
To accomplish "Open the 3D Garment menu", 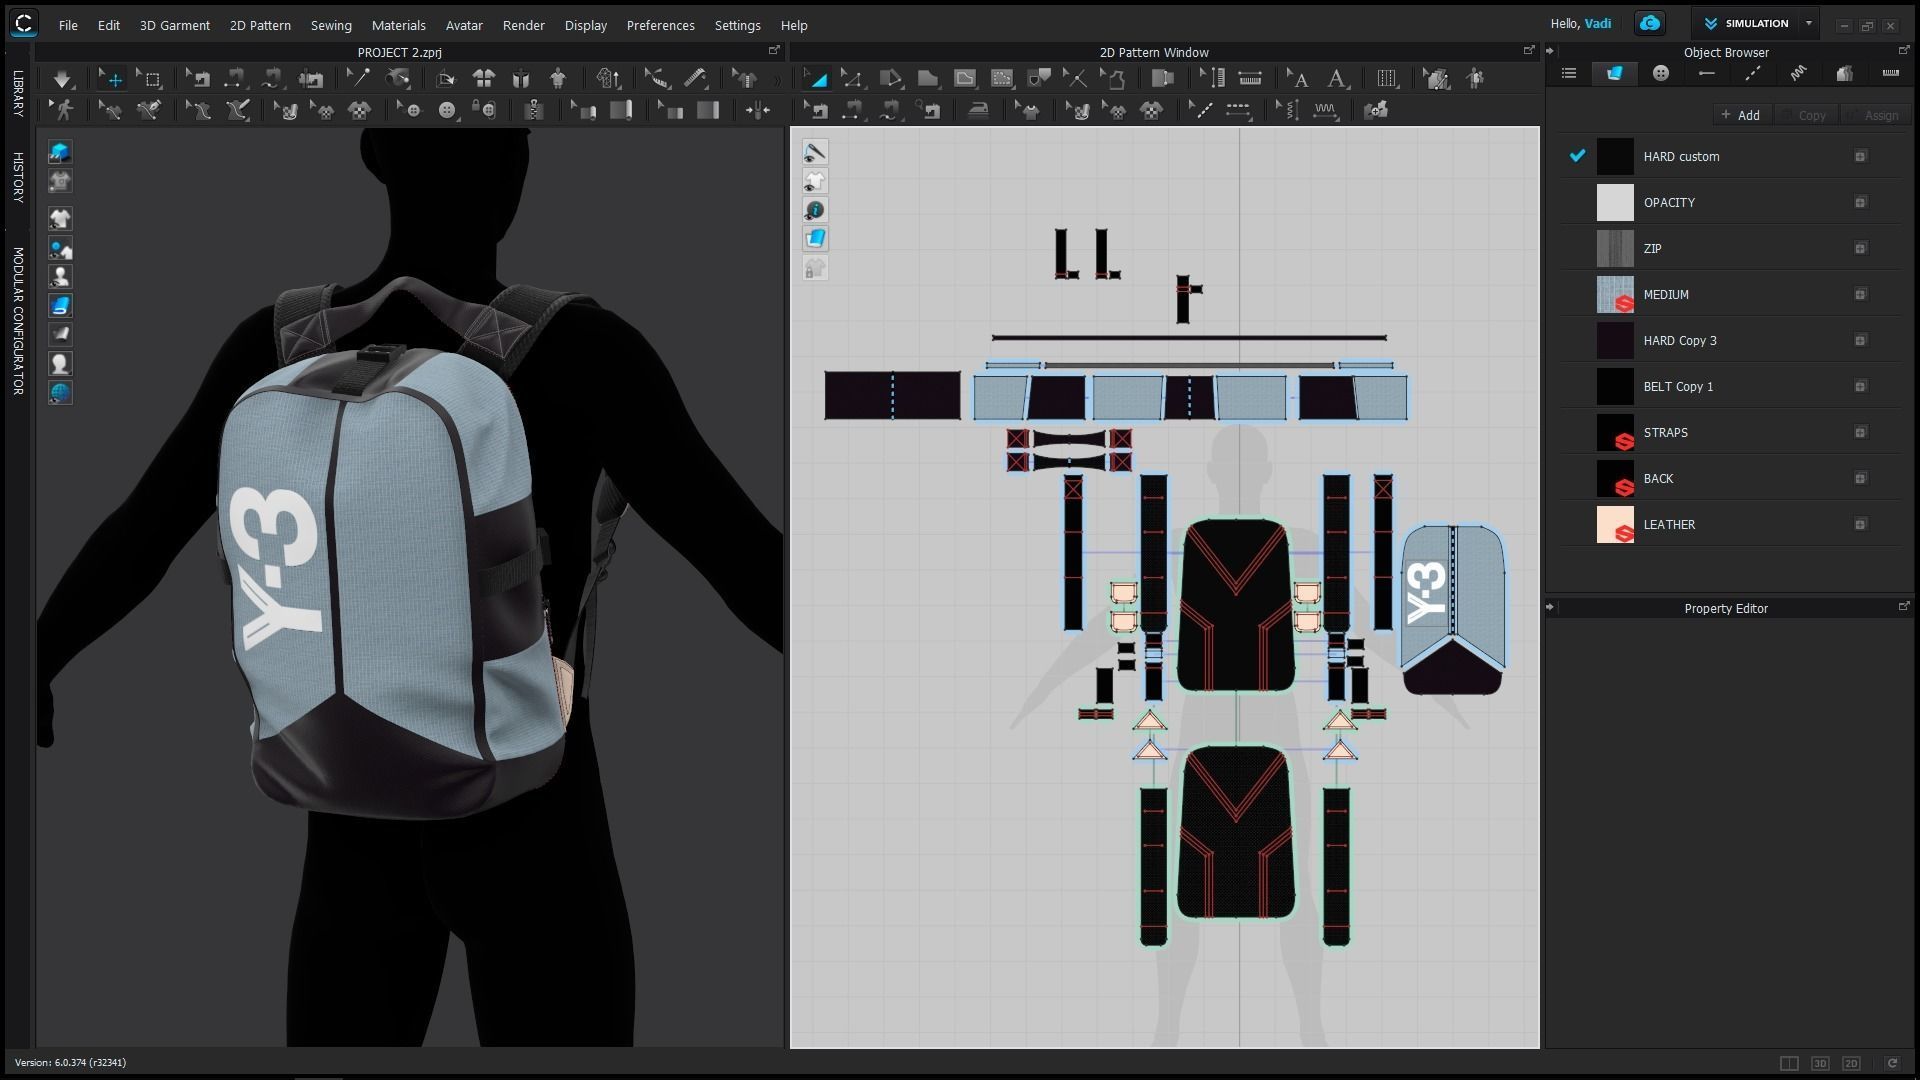I will [x=174, y=25].
